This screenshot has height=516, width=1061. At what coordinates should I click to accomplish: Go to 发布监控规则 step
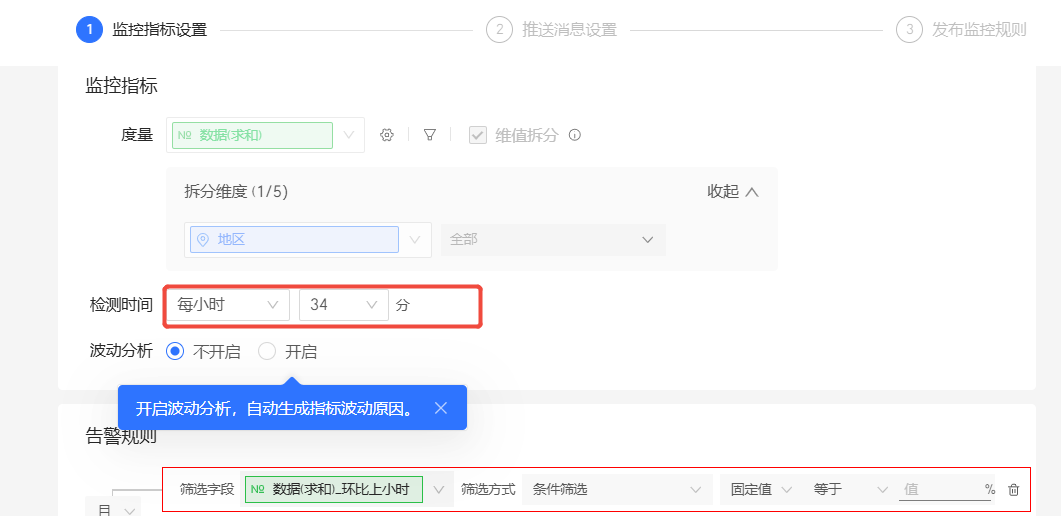point(979,29)
